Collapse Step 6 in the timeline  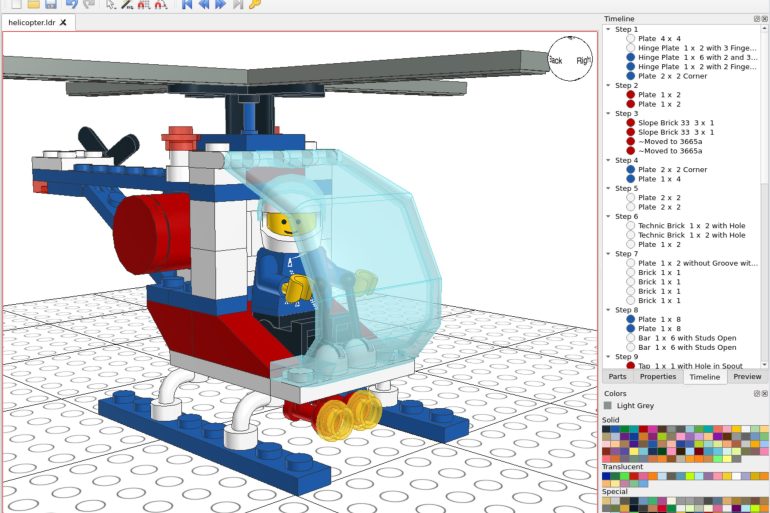click(608, 216)
